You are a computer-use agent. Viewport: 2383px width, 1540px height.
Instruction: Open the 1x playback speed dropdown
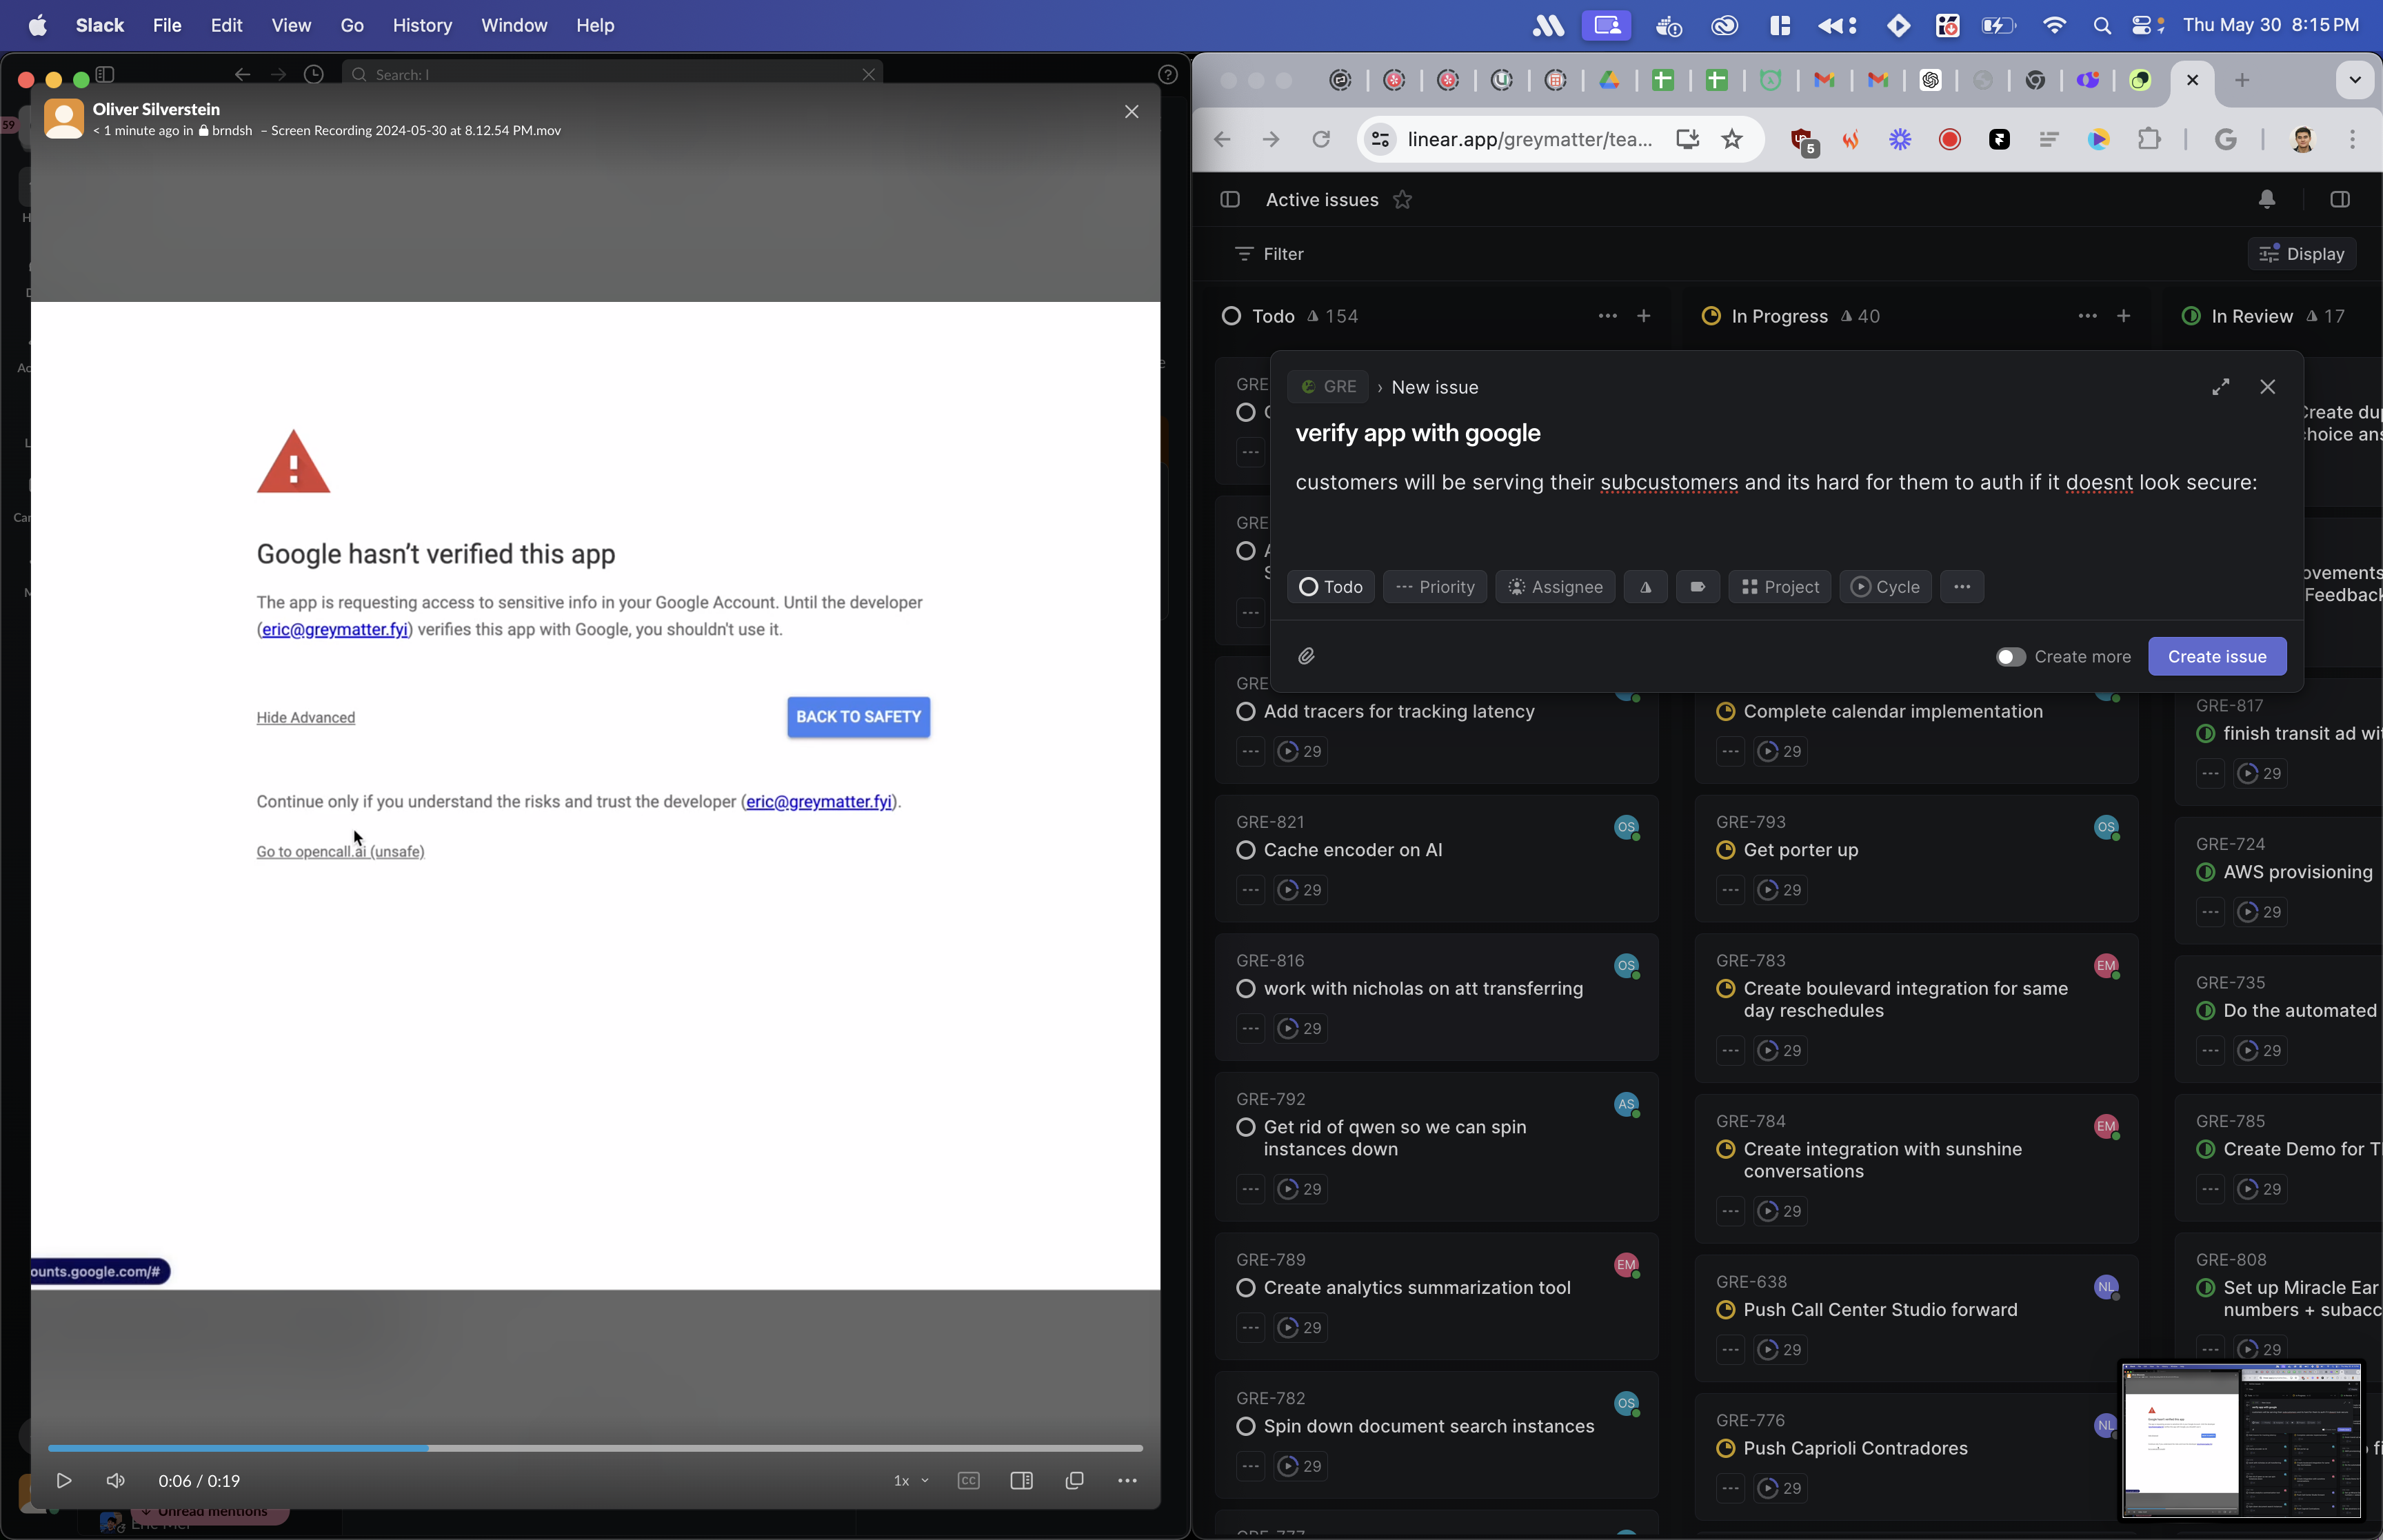click(910, 1480)
